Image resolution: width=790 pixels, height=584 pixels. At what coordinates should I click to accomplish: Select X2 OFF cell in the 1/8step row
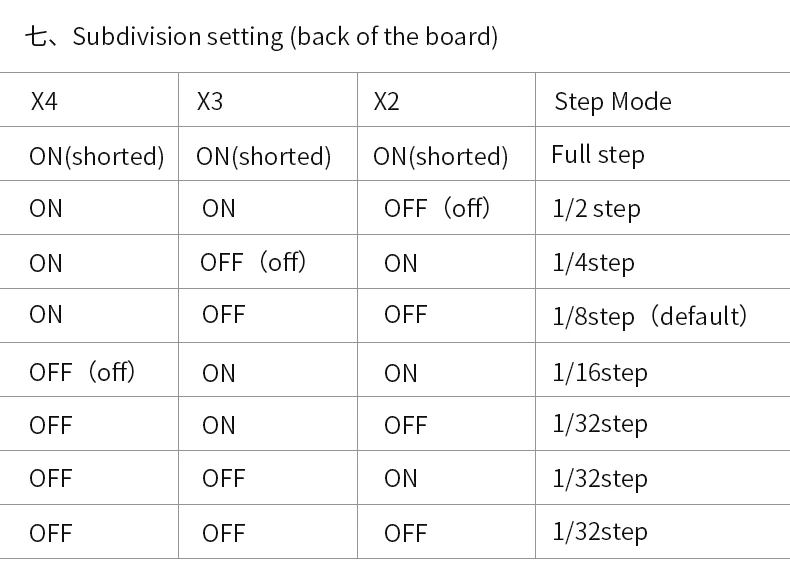point(405,315)
